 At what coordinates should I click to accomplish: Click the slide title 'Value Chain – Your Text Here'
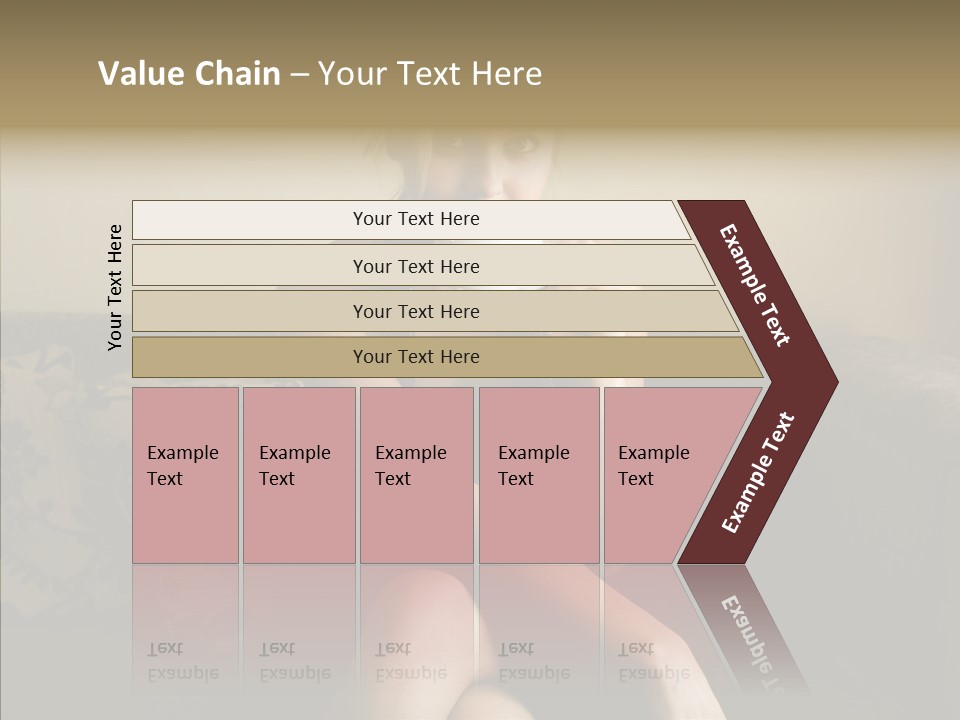coord(320,74)
